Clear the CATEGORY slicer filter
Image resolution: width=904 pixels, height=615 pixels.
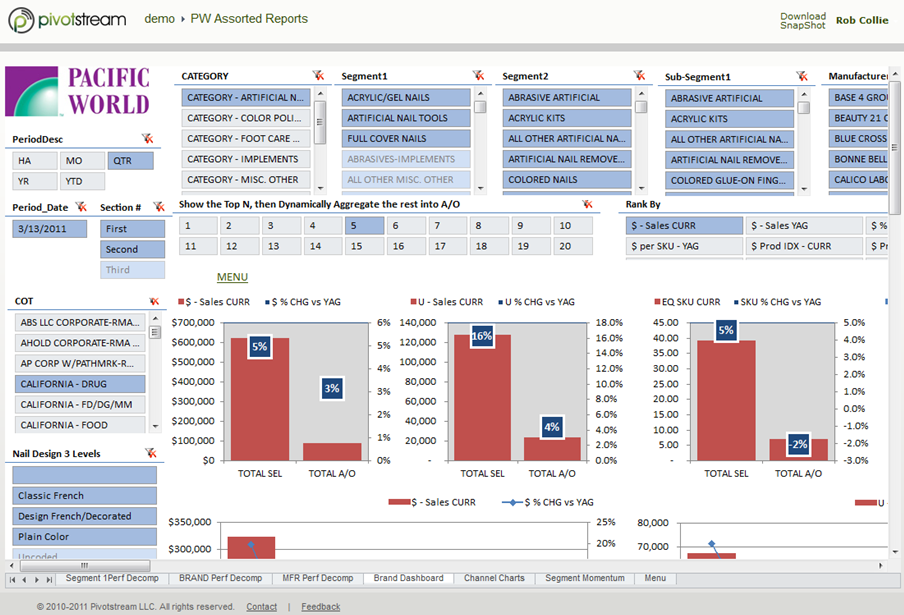coord(319,75)
